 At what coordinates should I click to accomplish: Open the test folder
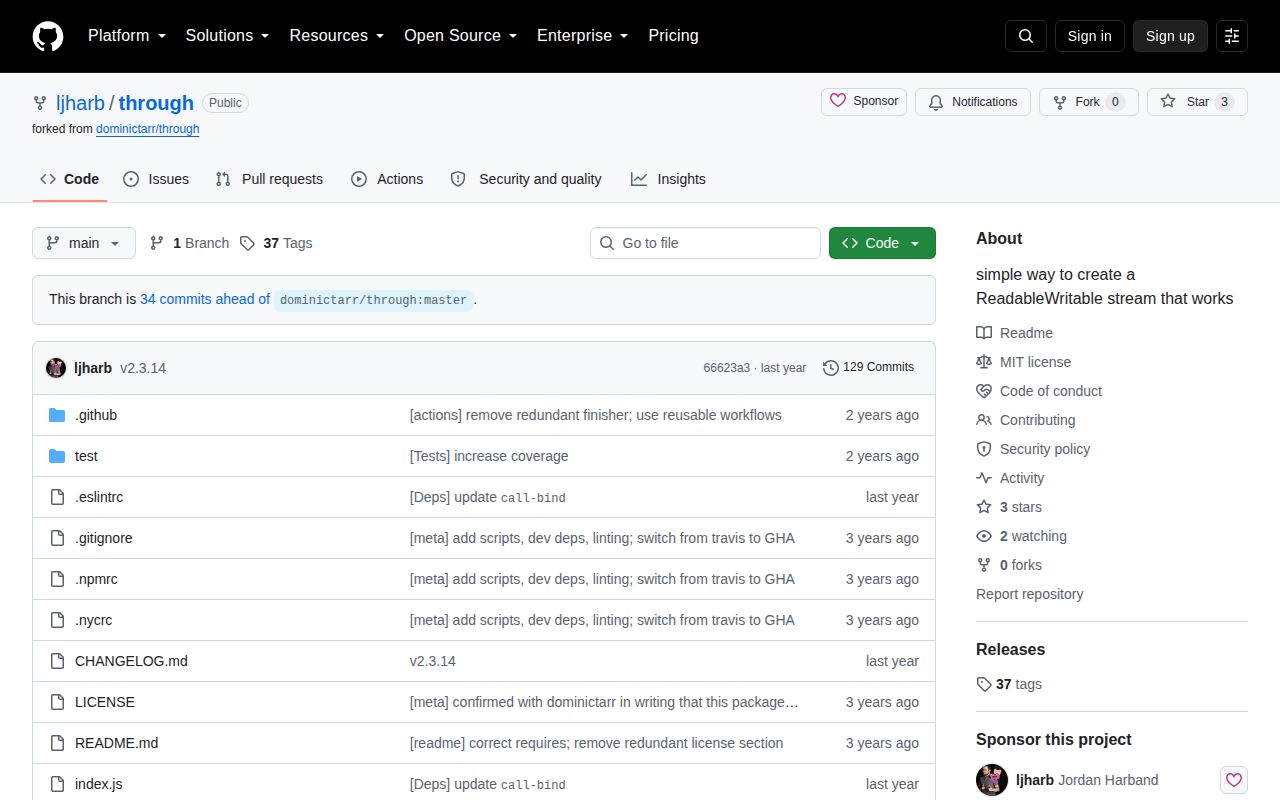(x=86, y=456)
